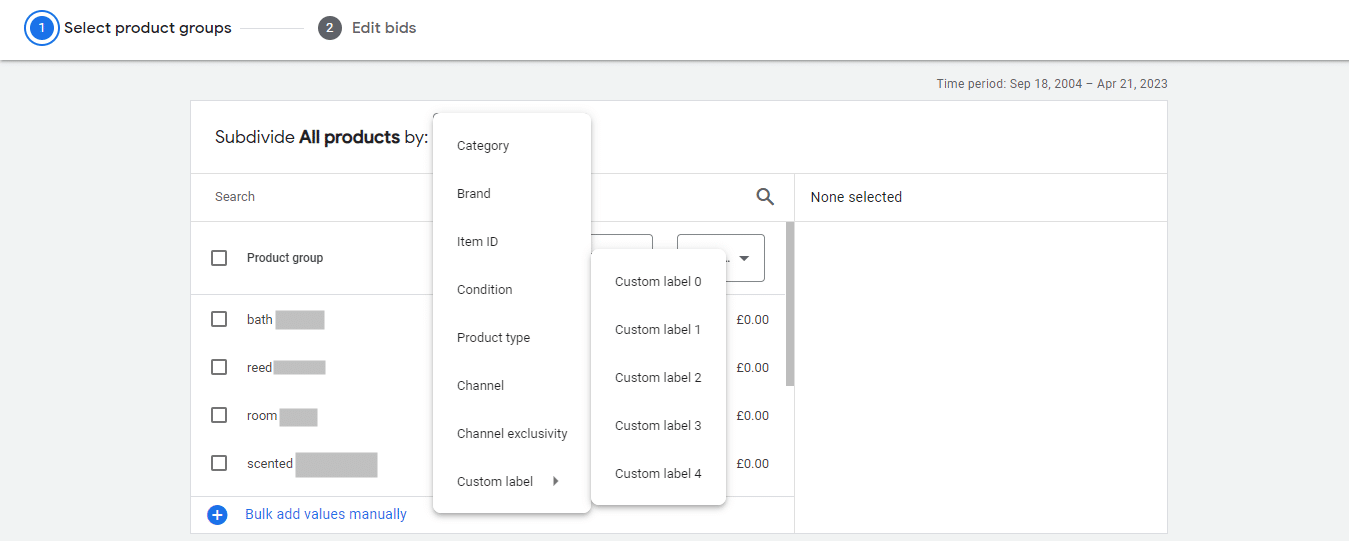Viewport: 1349px width, 541px height.
Task: Click step 1 circle icon
Action: coord(42,28)
